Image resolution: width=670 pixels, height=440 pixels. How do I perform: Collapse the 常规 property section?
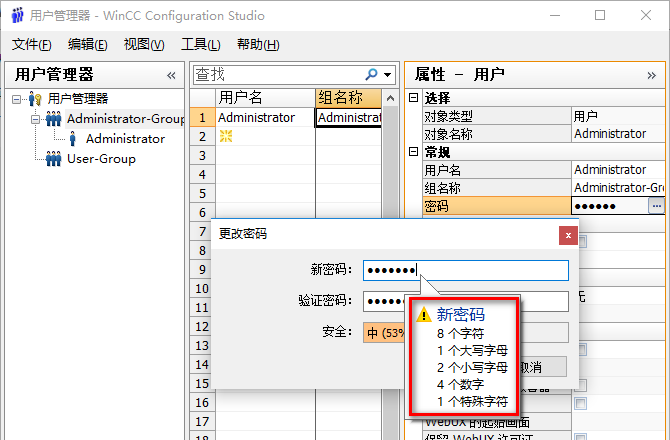click(413, 152)
